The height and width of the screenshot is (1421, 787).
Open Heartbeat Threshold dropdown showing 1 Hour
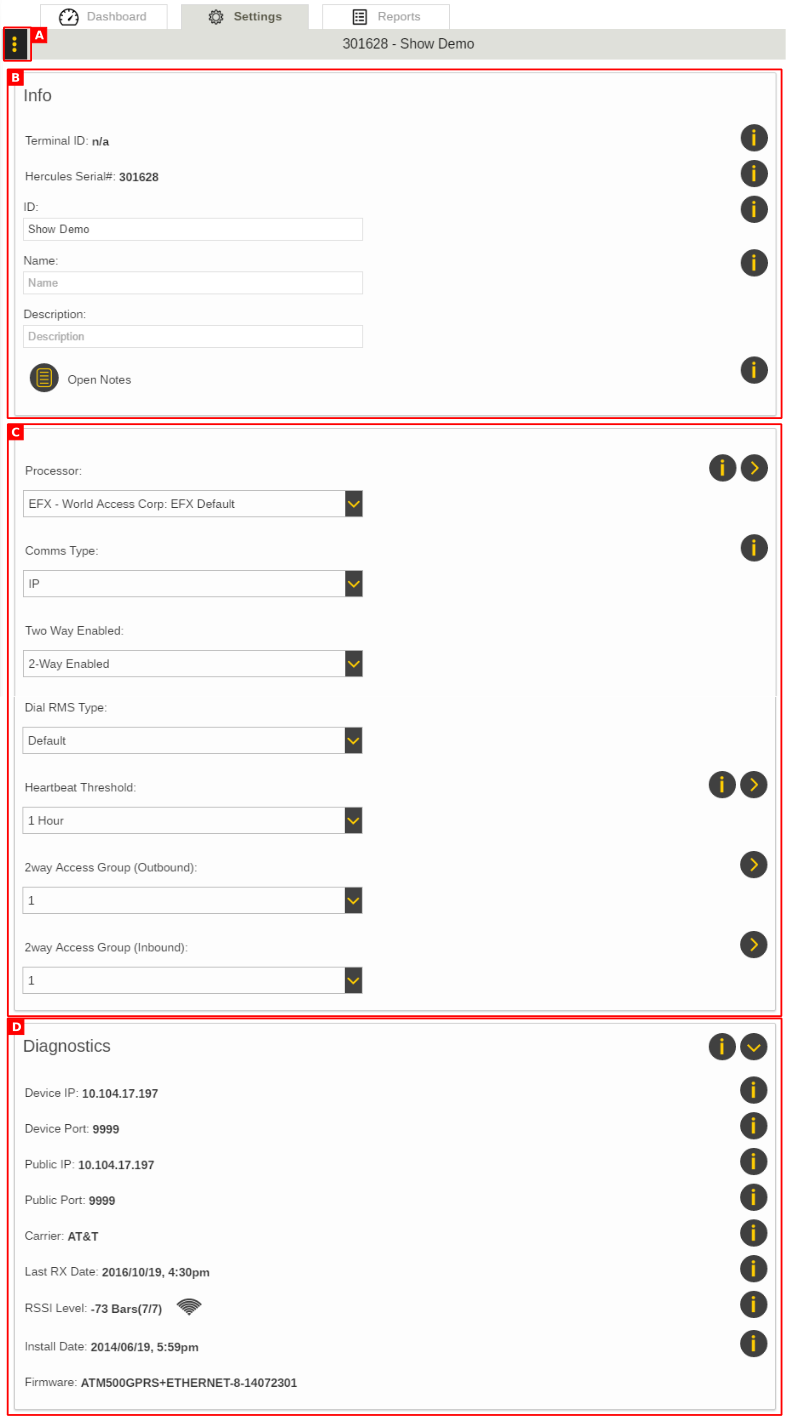(193, 821)
